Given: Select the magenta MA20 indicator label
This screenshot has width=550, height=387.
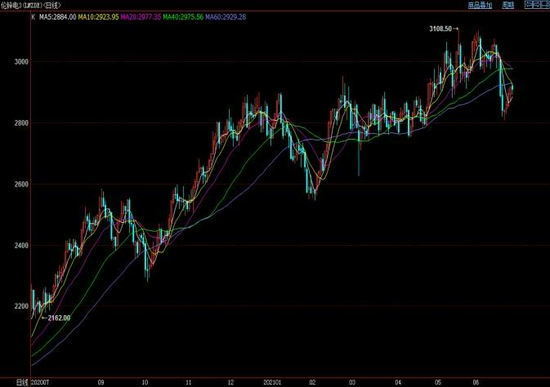Looking at the screenshot, I should [x=141, y=17].
